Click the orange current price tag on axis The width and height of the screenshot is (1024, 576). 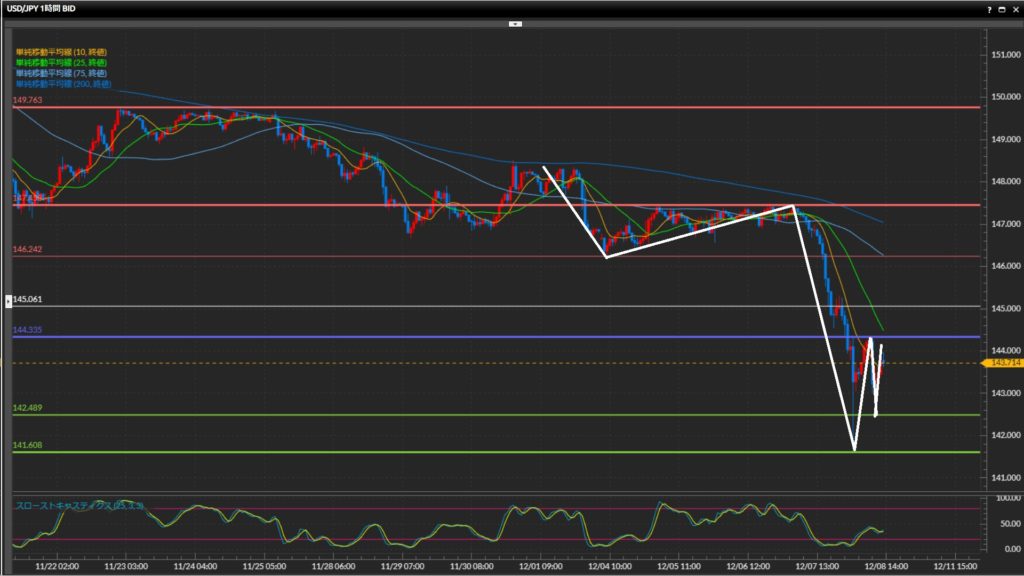tap(1003, 364)
